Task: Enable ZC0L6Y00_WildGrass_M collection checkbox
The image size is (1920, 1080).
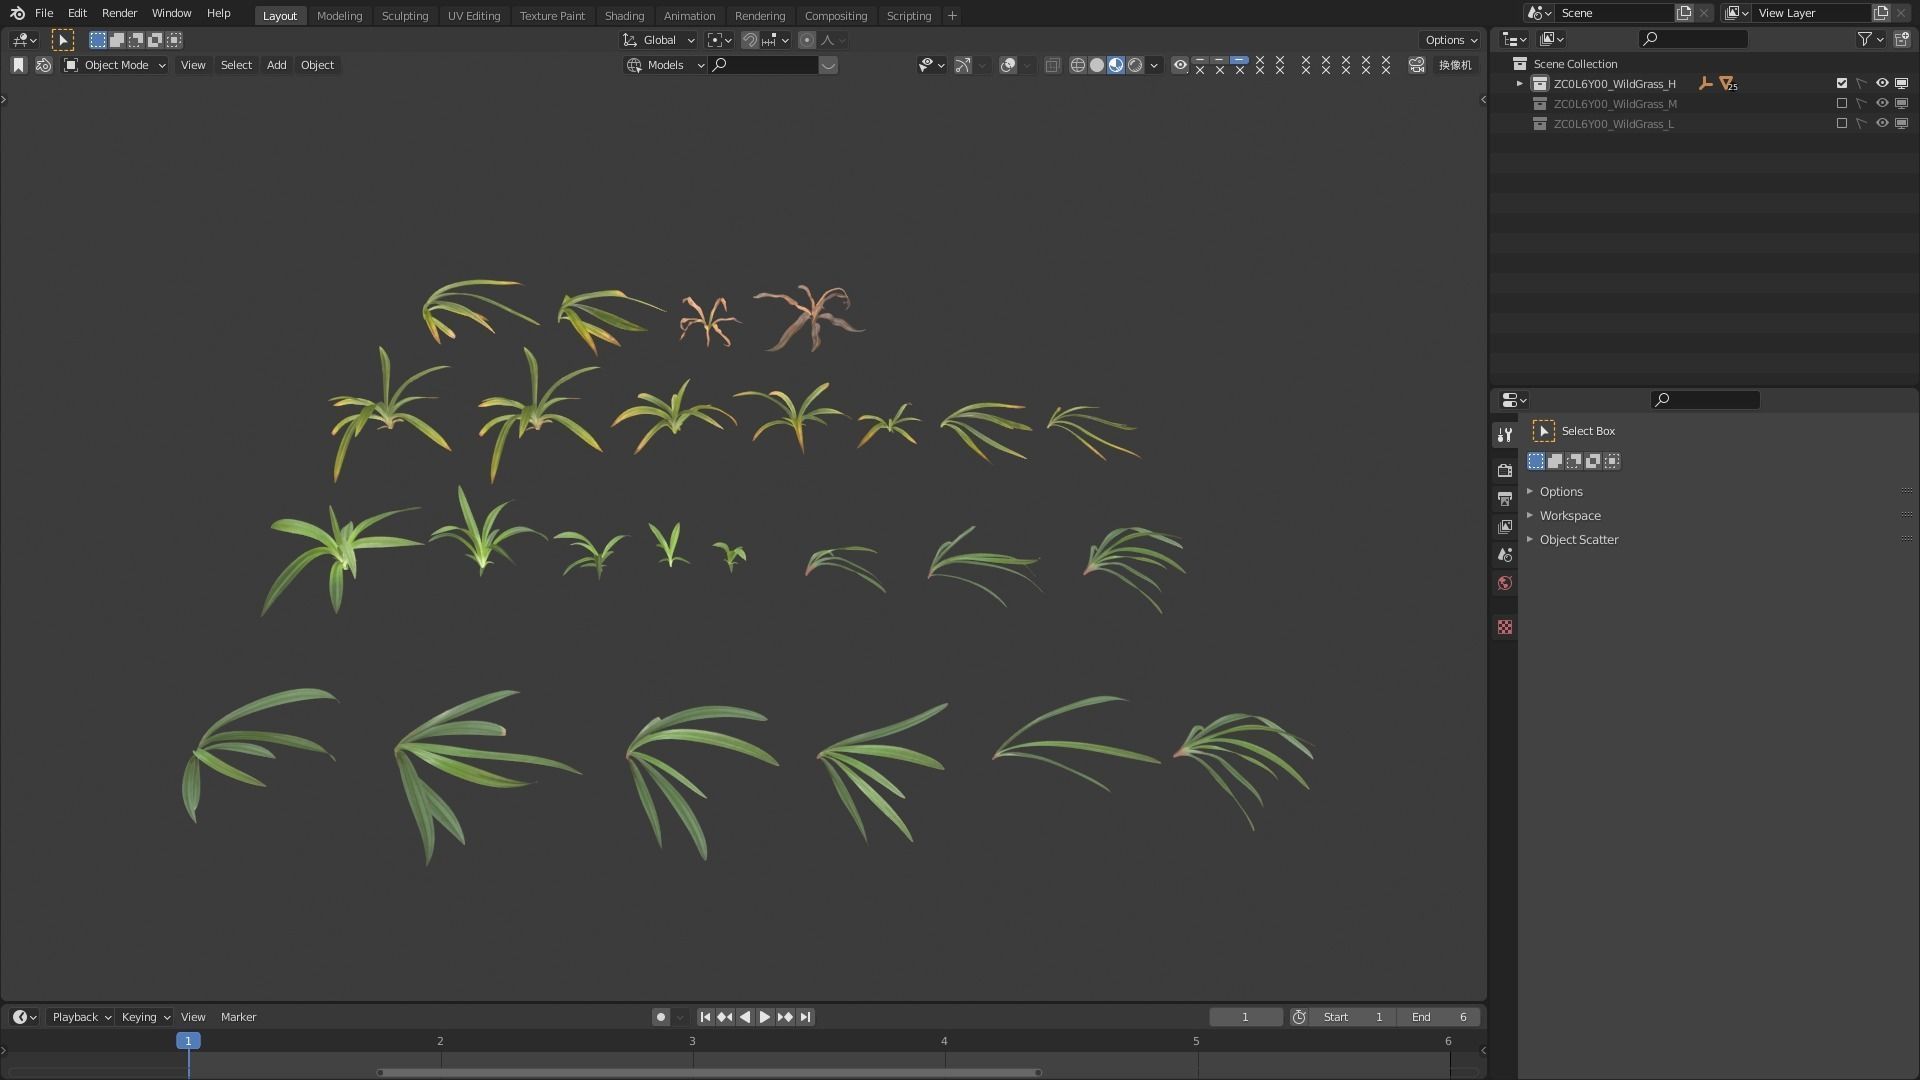Action: click(1842, 104)
